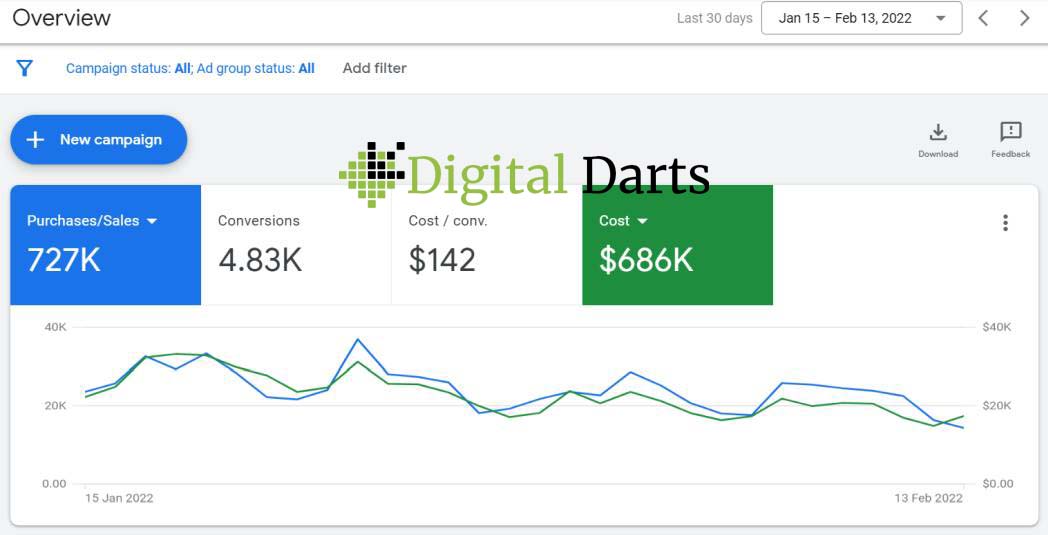The width and height of the screenshot is (1048, 535).
Task: Click the 40K left axis label
Action: tap(55, 327)
